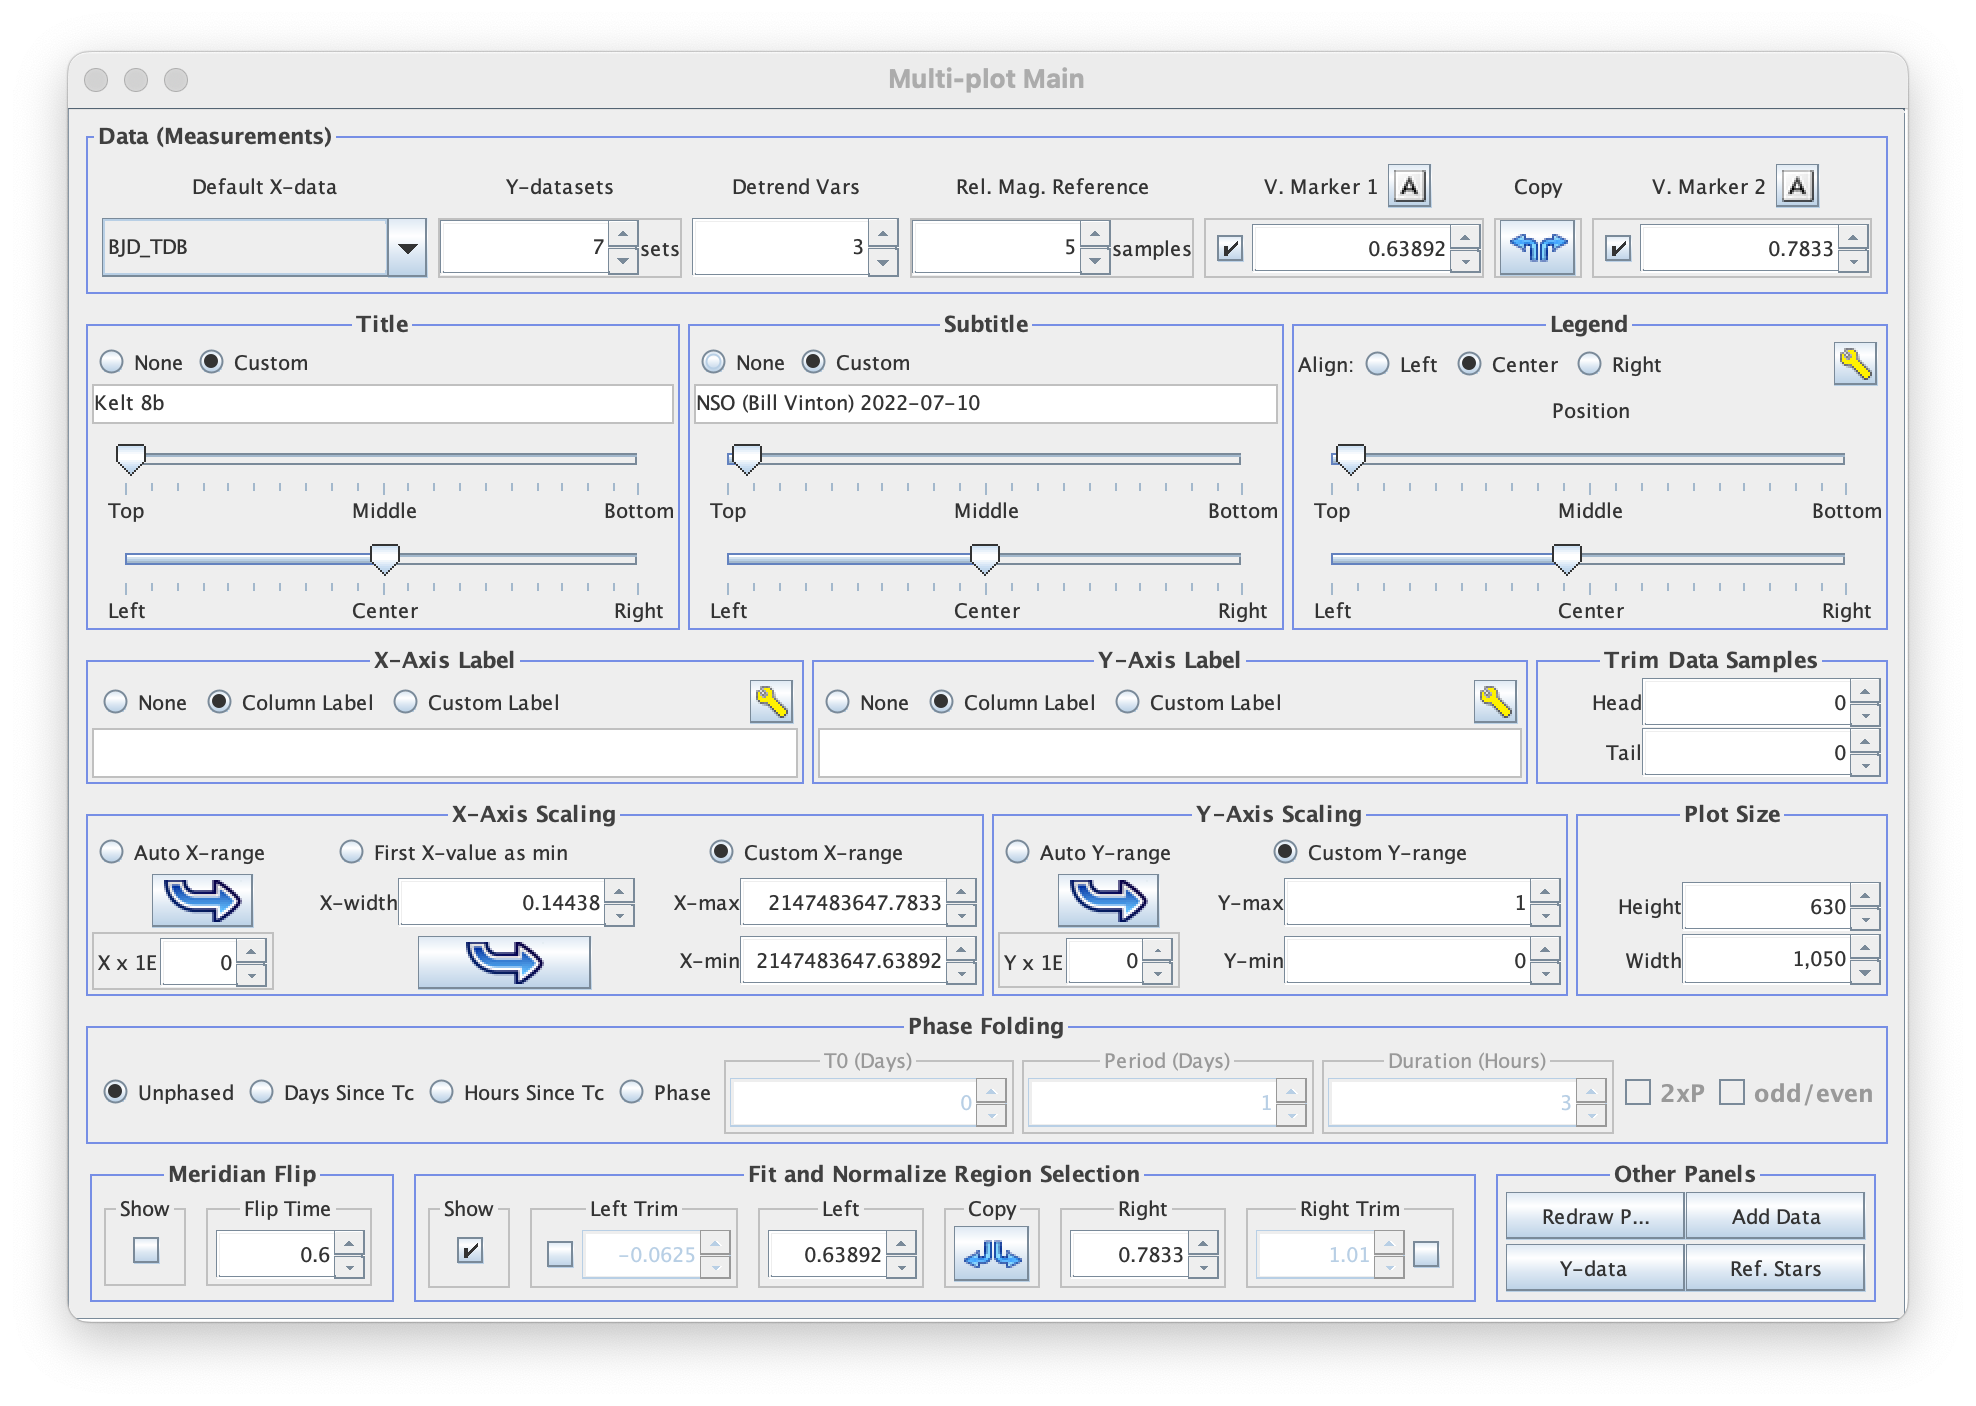Click the Fit region Copy down-arrows icon
The height and width of the screenshot is (1406, 1976).
click(991, 1254)
